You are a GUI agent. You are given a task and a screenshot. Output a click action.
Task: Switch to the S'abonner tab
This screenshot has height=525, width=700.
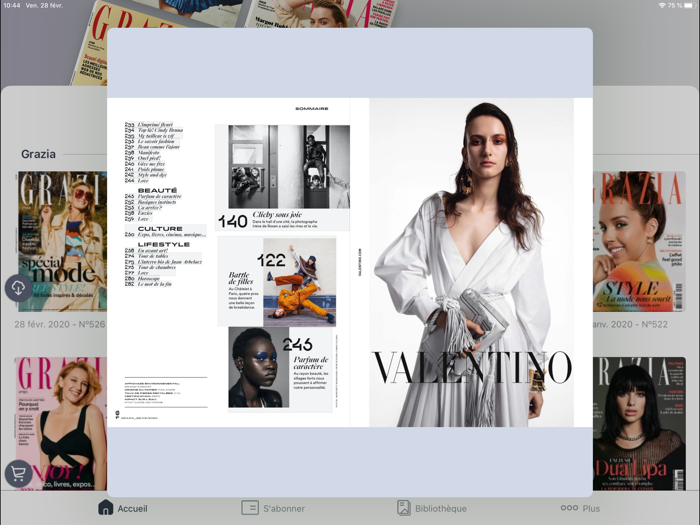point(273,508)
